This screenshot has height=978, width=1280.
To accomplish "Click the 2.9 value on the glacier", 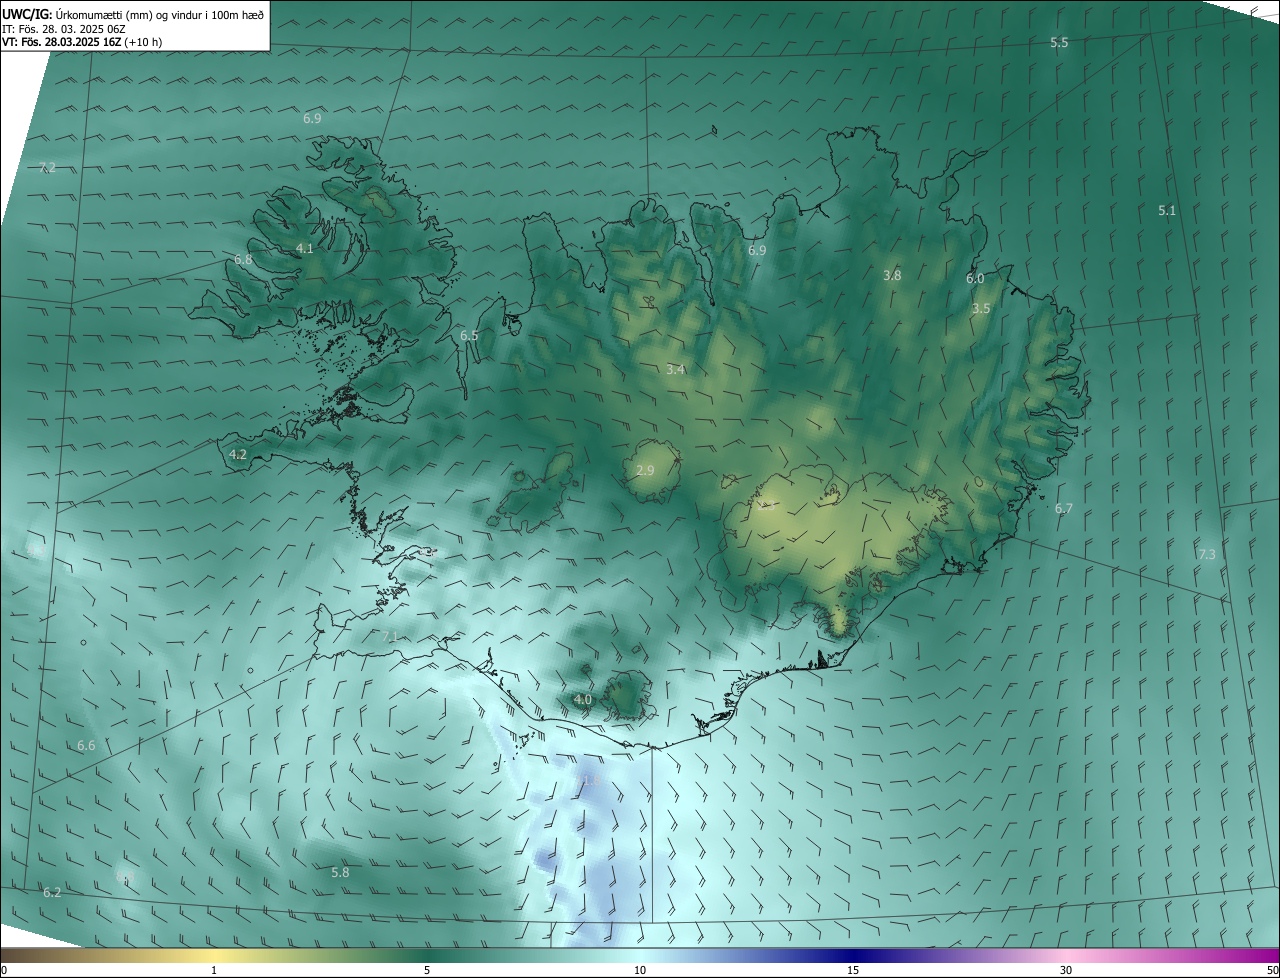I will coord(645,470).
